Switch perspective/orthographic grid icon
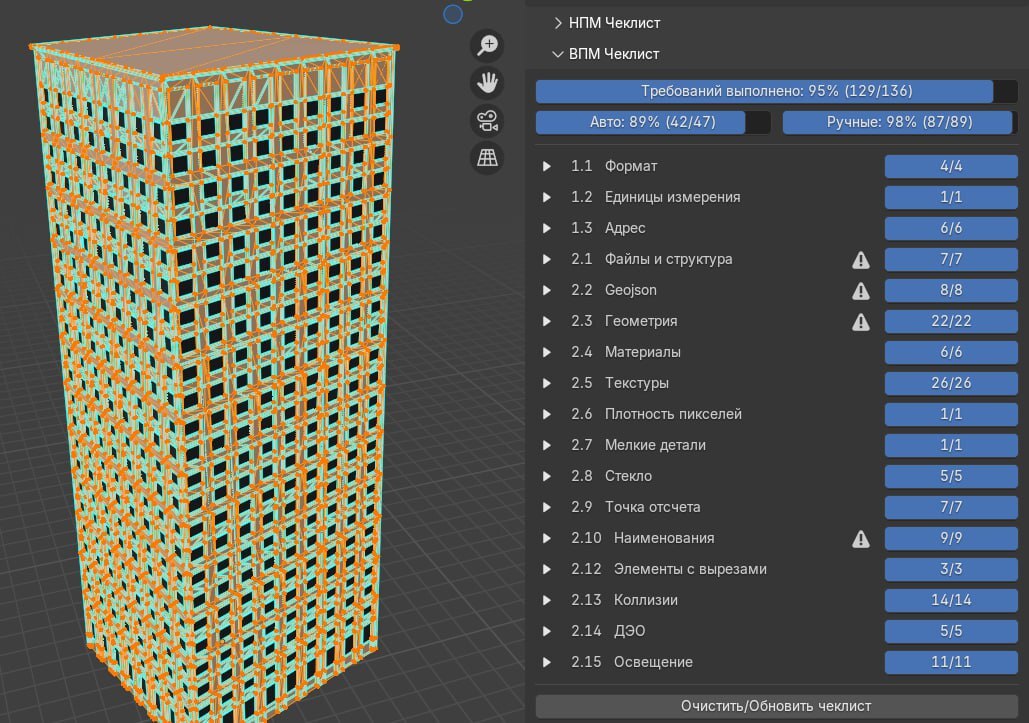Image resolution: width=1029 pixels, height=723 pixels. coord(487,157)
